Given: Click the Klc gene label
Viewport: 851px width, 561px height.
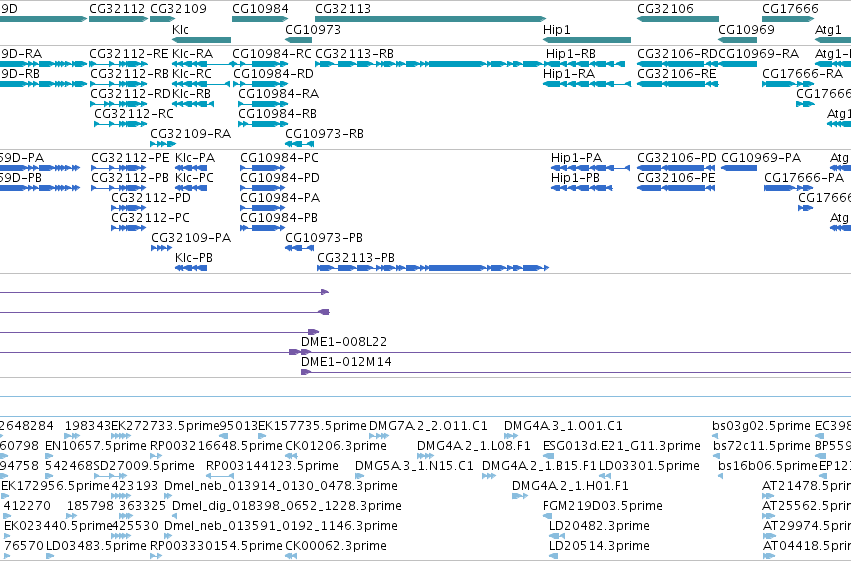Looking at the screenshot, I should click(x=180, y=29).
